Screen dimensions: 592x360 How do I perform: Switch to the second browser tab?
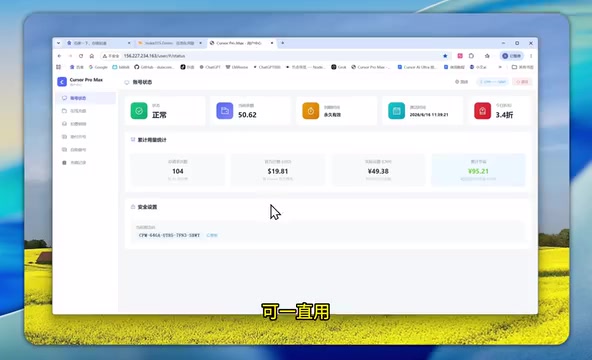[169, 43]
